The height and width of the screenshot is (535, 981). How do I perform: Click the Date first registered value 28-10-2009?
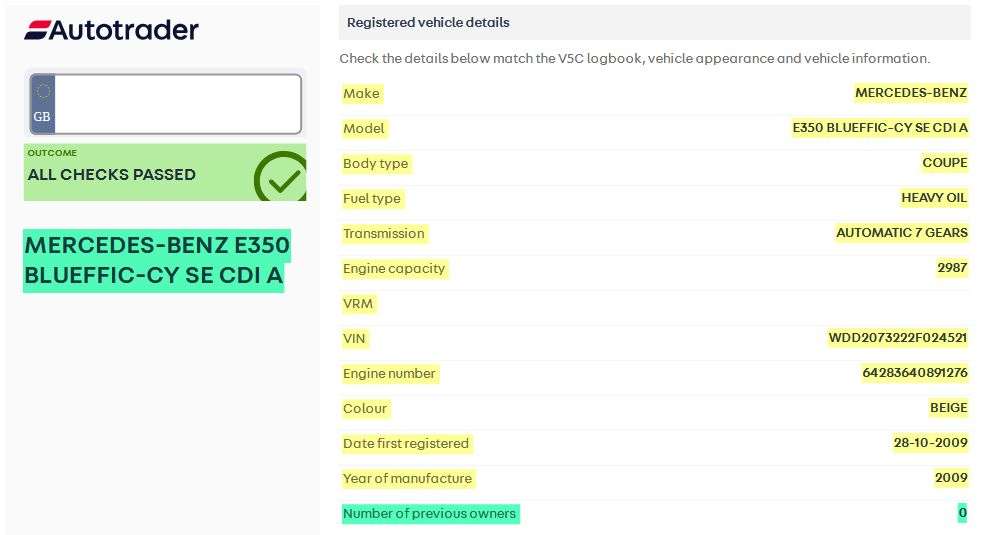click(931, 443)
